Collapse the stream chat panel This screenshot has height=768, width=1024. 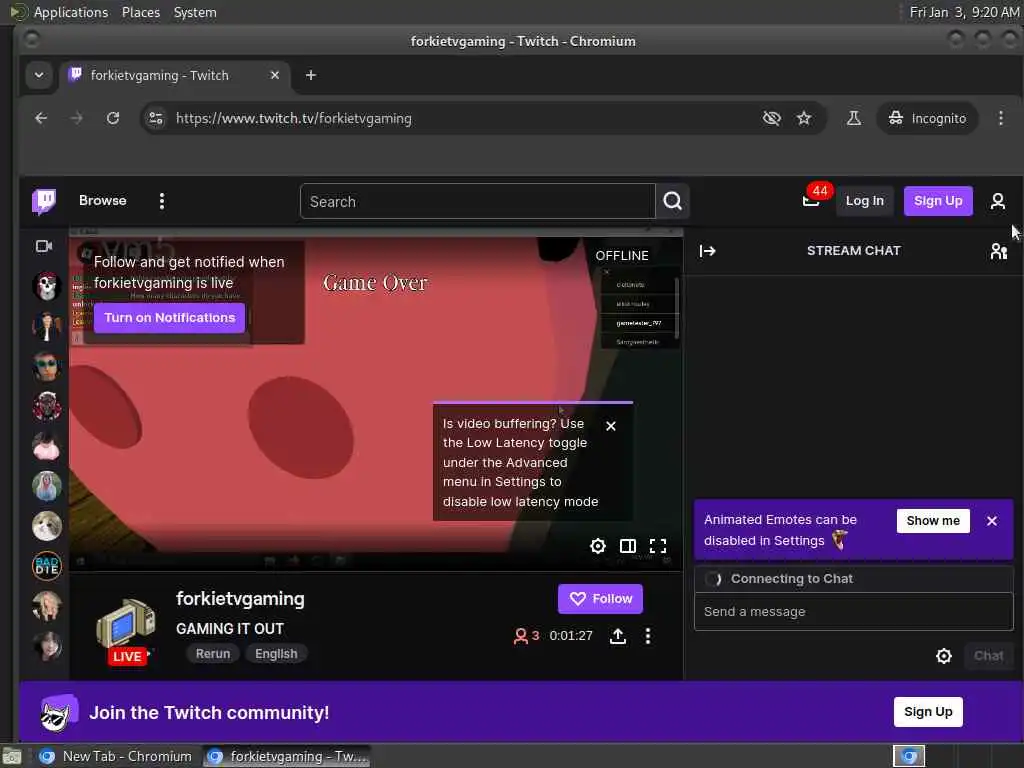(707, 251)
